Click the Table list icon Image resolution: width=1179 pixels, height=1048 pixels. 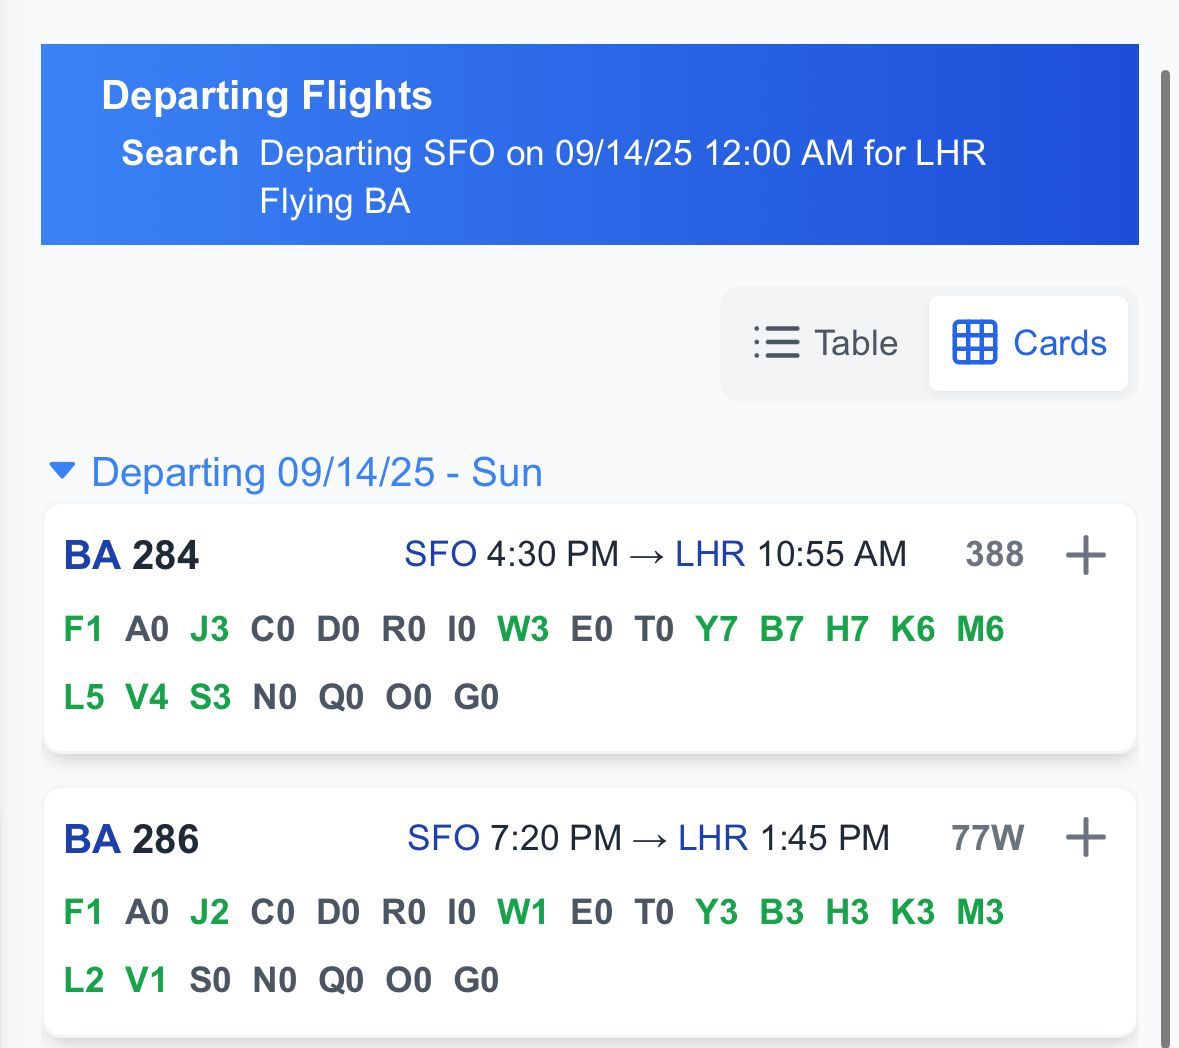point(777,343)
